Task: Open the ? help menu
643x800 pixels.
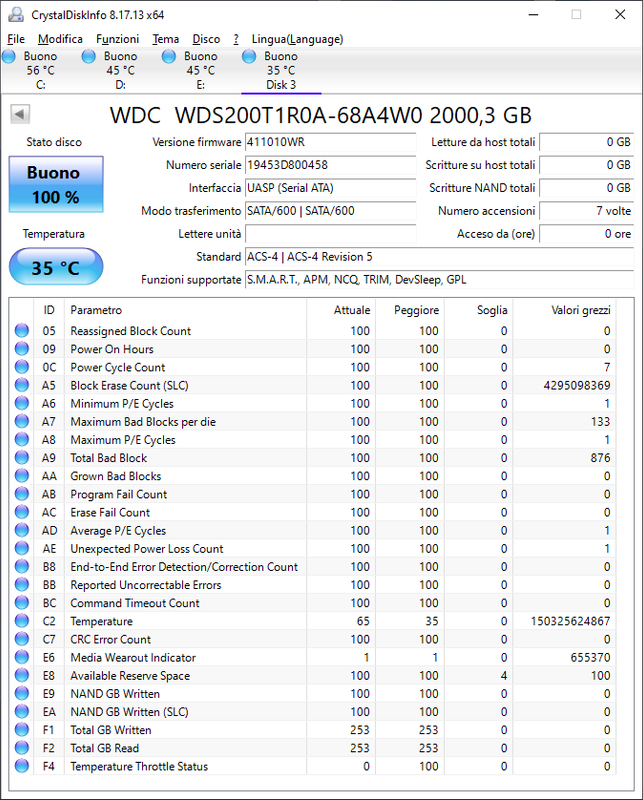Action: [236, 39]
